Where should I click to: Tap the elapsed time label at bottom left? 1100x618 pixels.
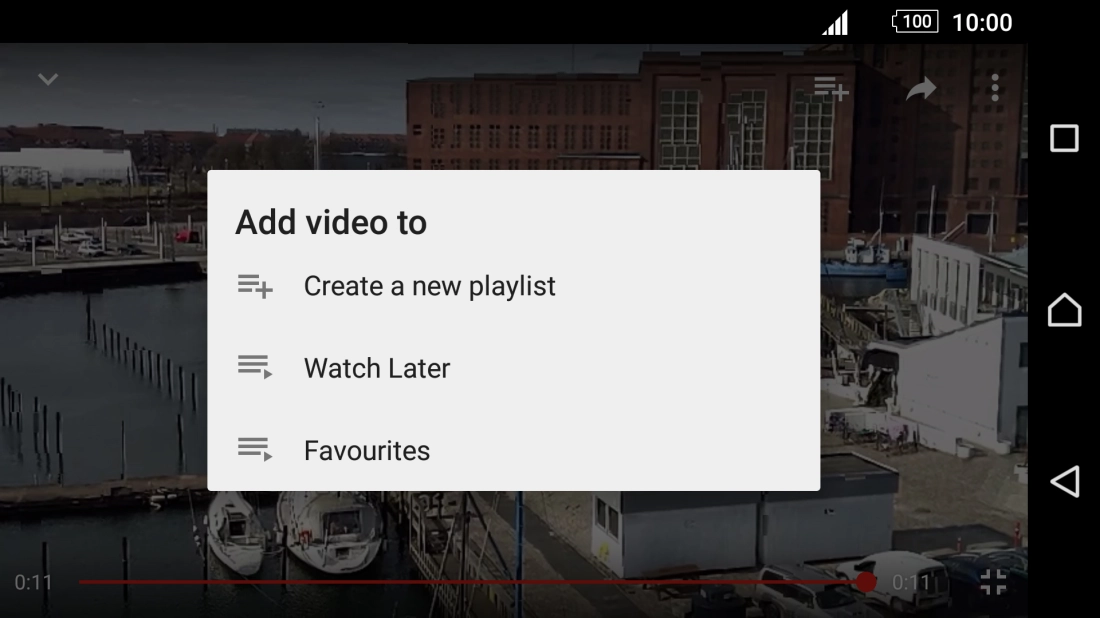(x=33, y=582)
